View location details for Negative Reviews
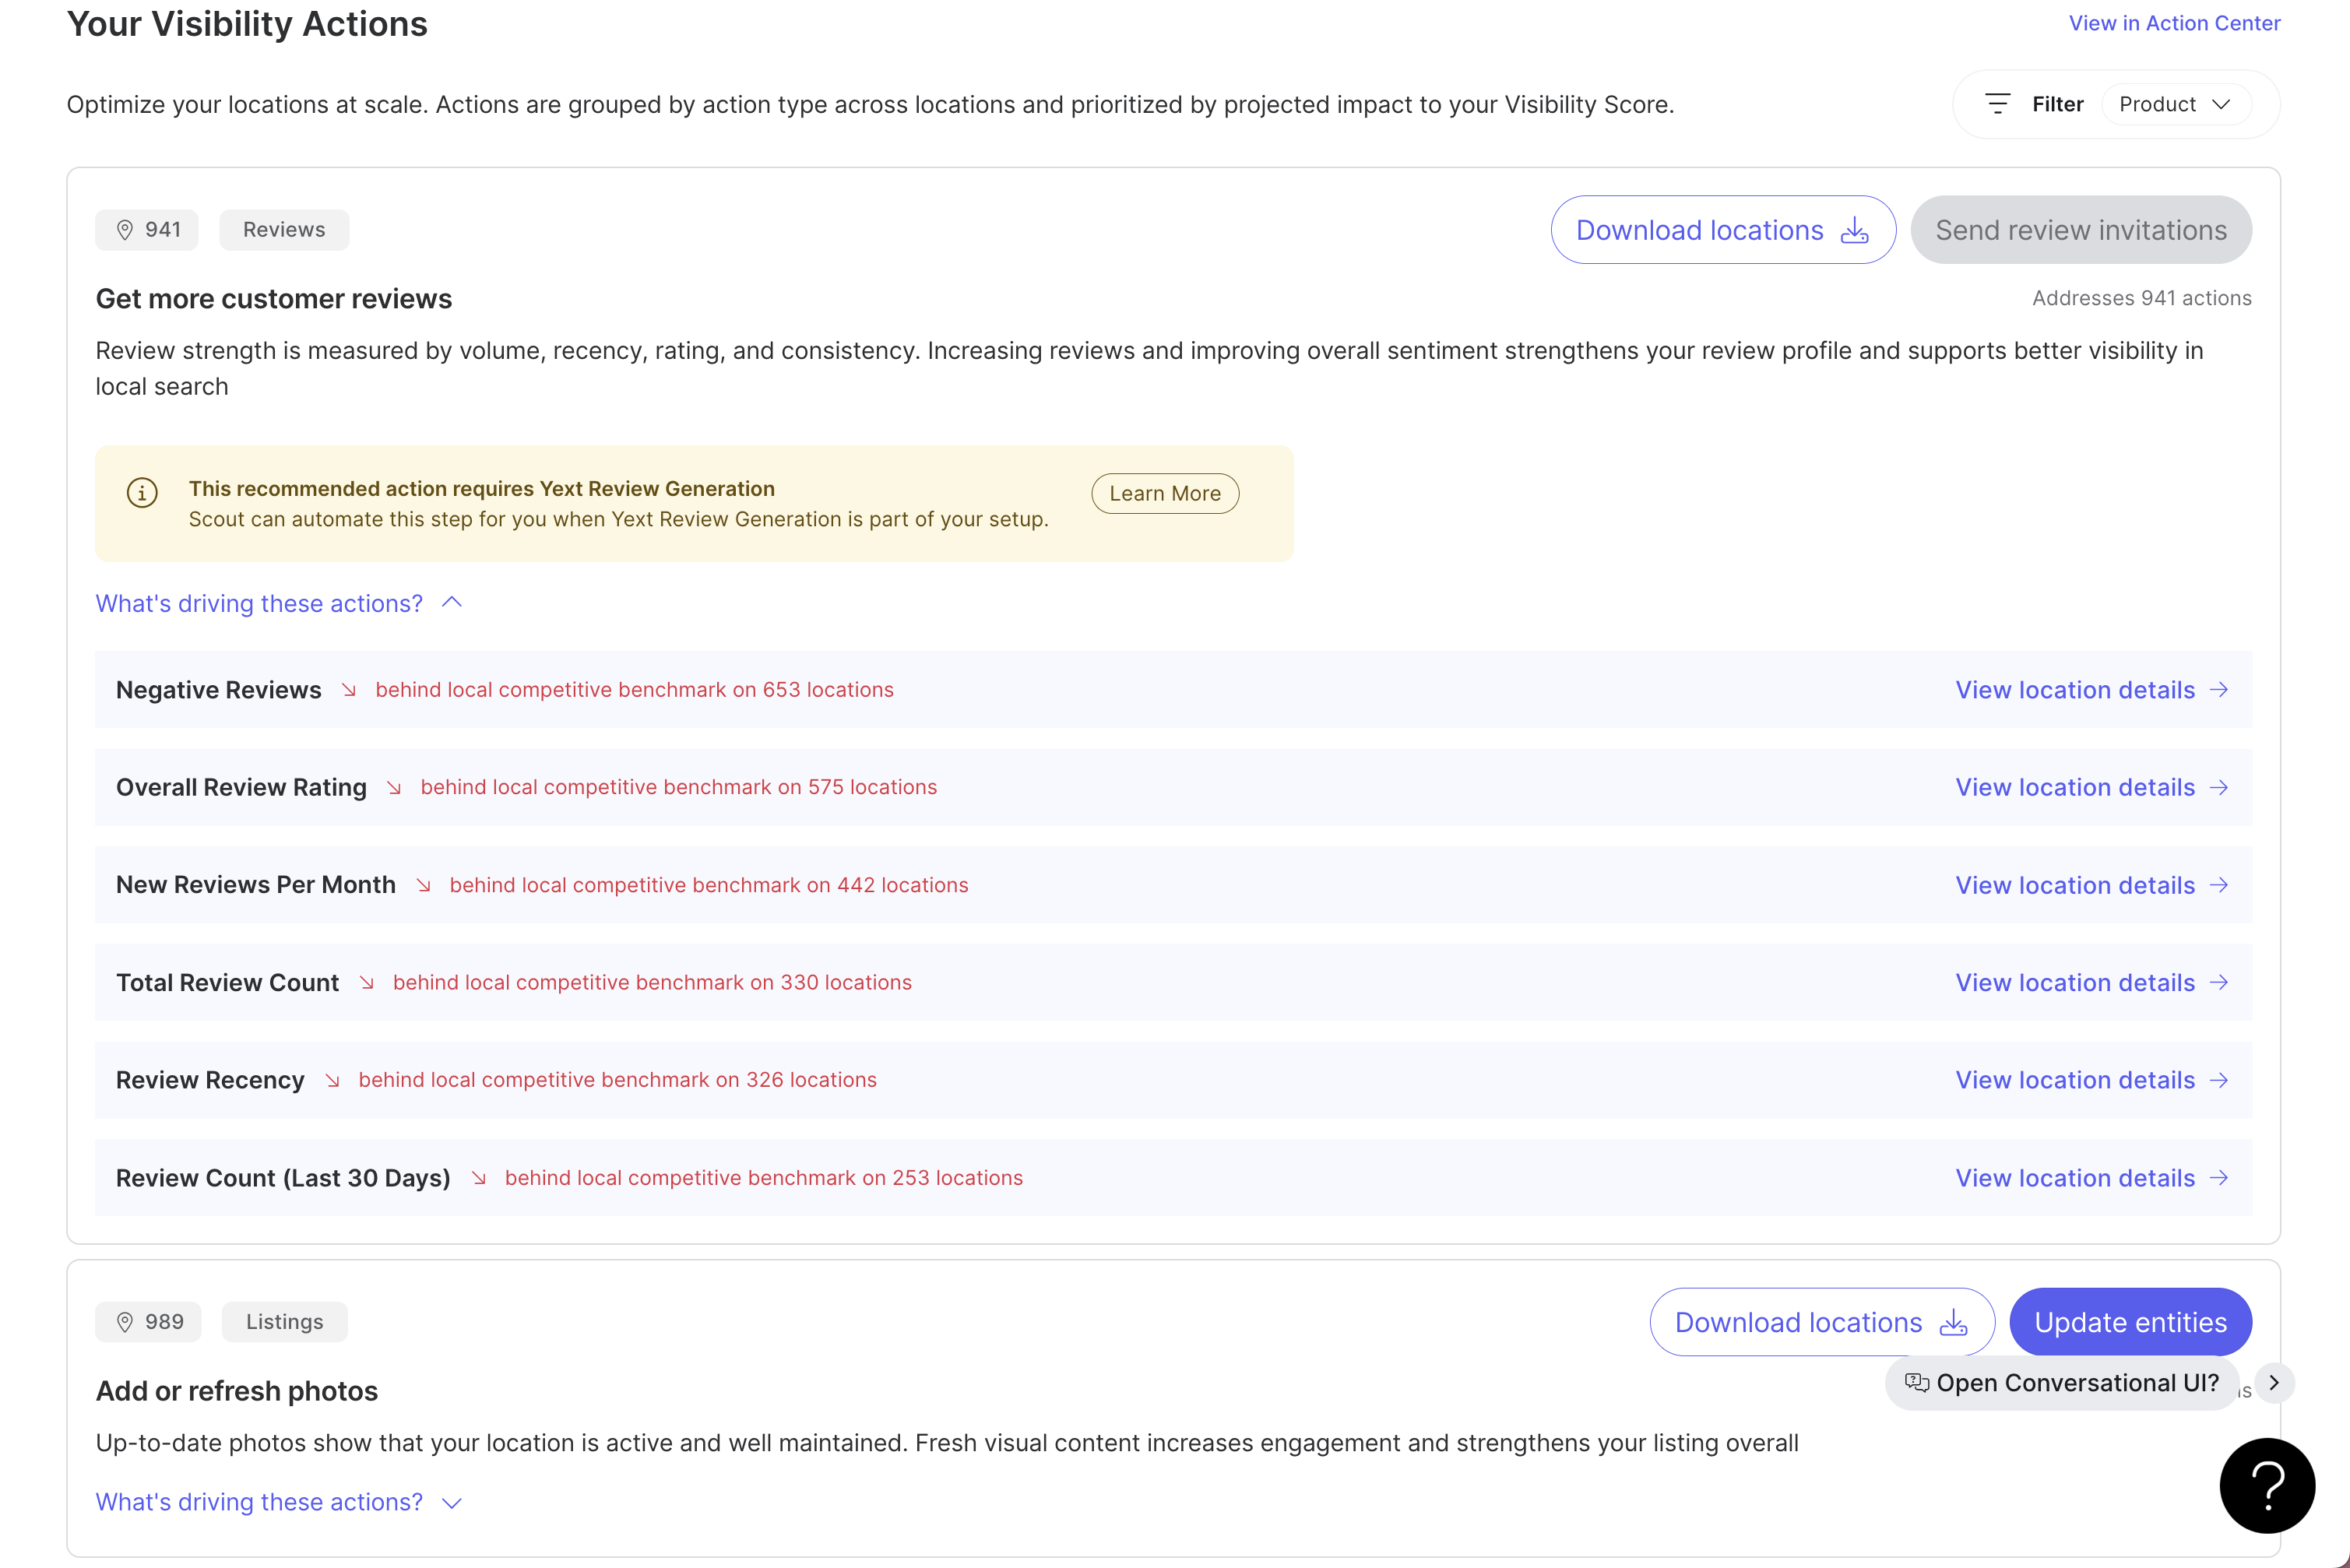 pos(2075,690)
